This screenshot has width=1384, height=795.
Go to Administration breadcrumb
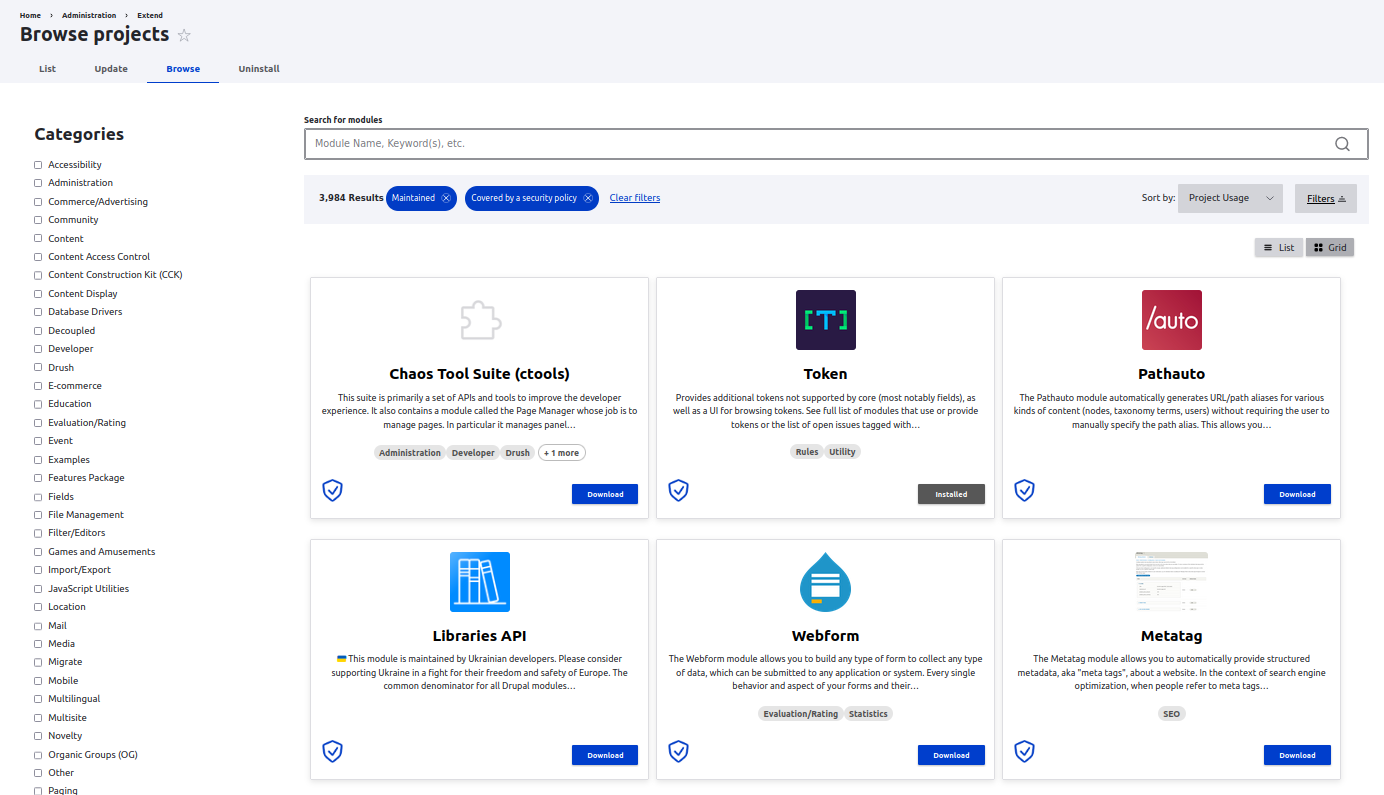pos(89,16)
